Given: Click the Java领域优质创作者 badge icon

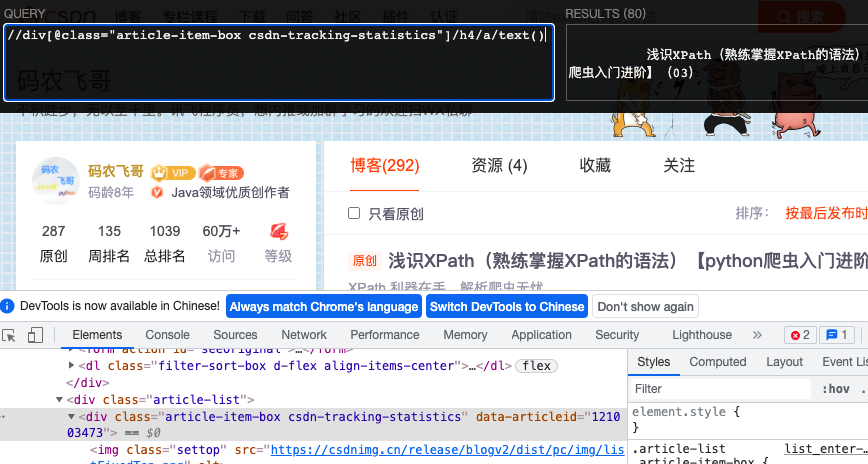Looking at the screenshot, I should pos(157,192).
